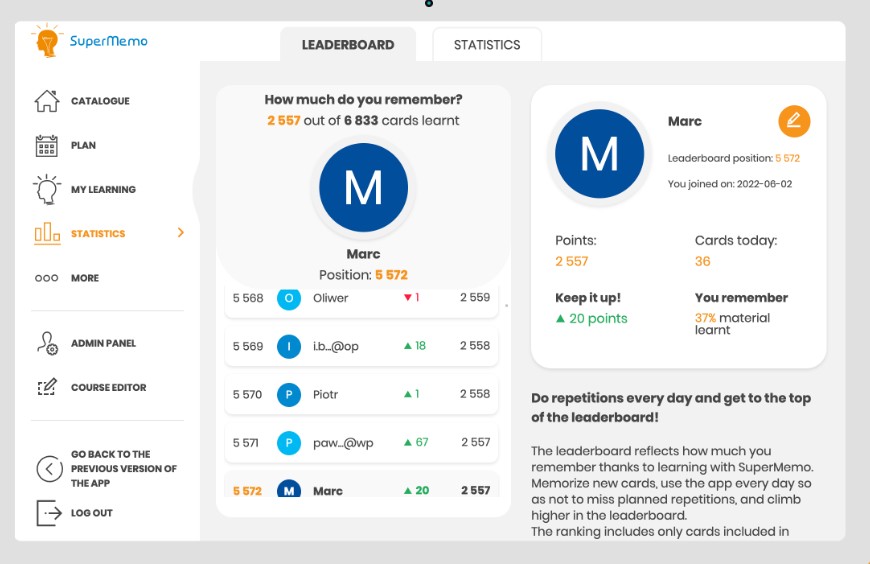The width and height of the screenshot is (870, 564).
Task: Switch to the Leaderboard tab
Action: (348, 45)
